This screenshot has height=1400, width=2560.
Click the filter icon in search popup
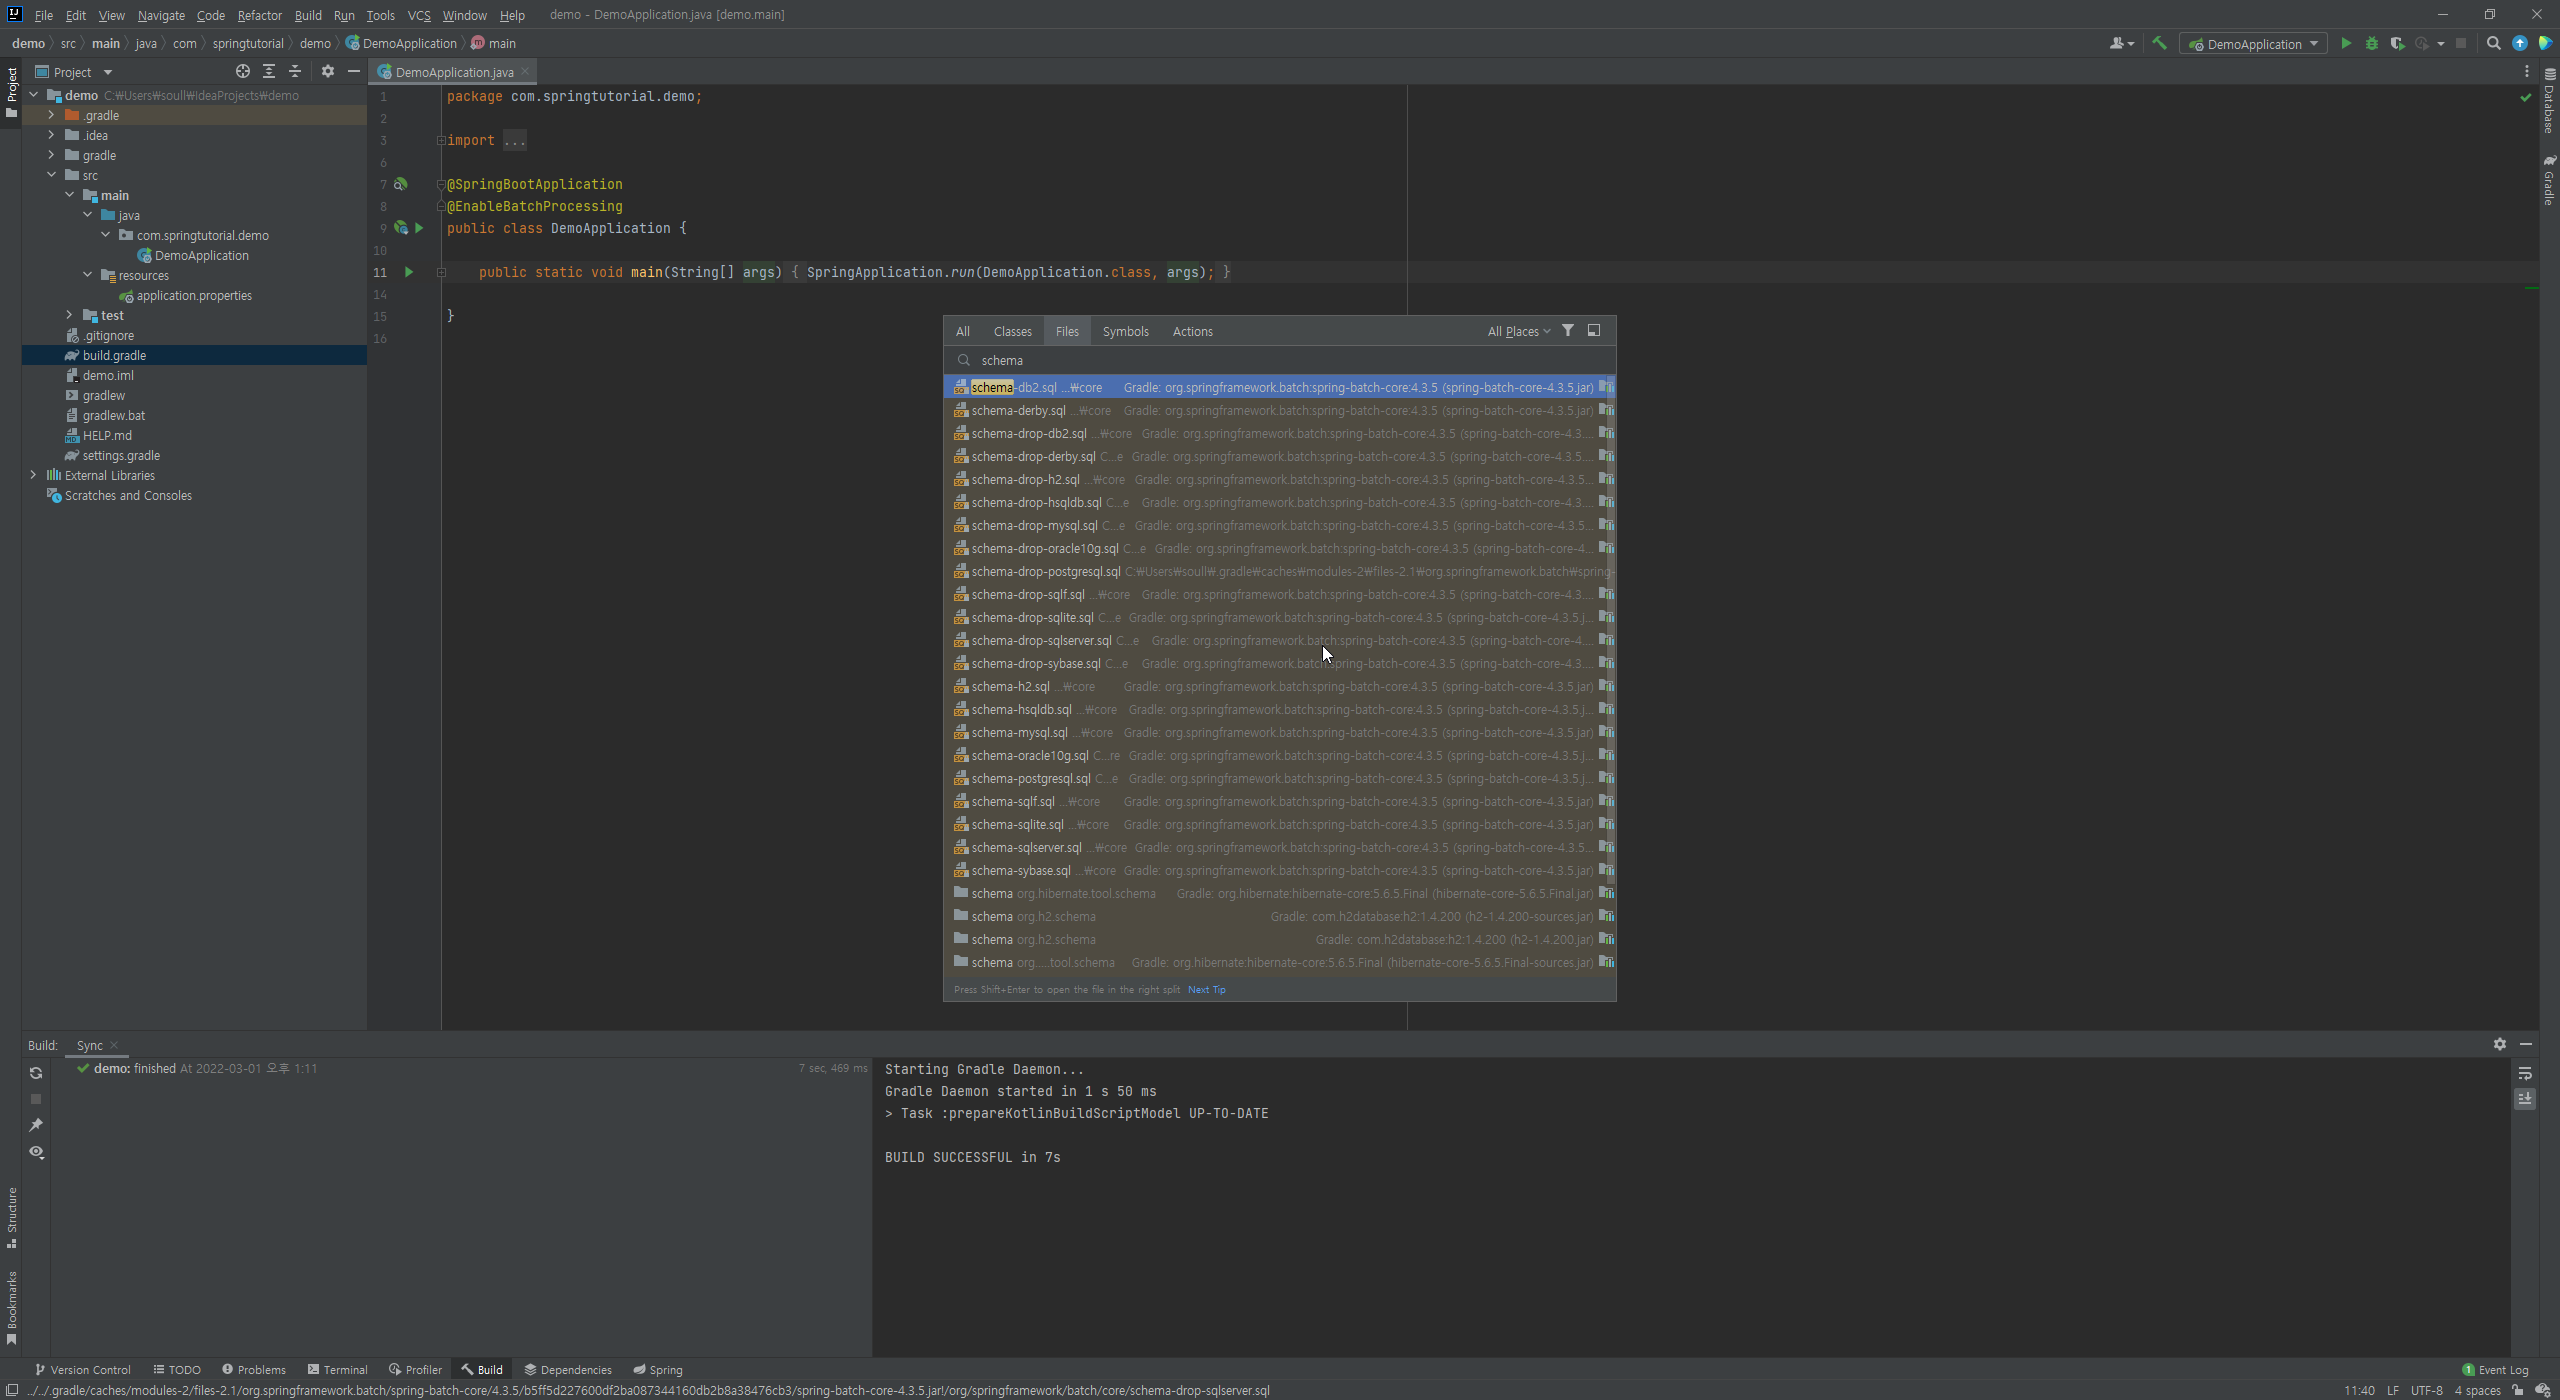pyautogui.click(x=1568, y=331)
